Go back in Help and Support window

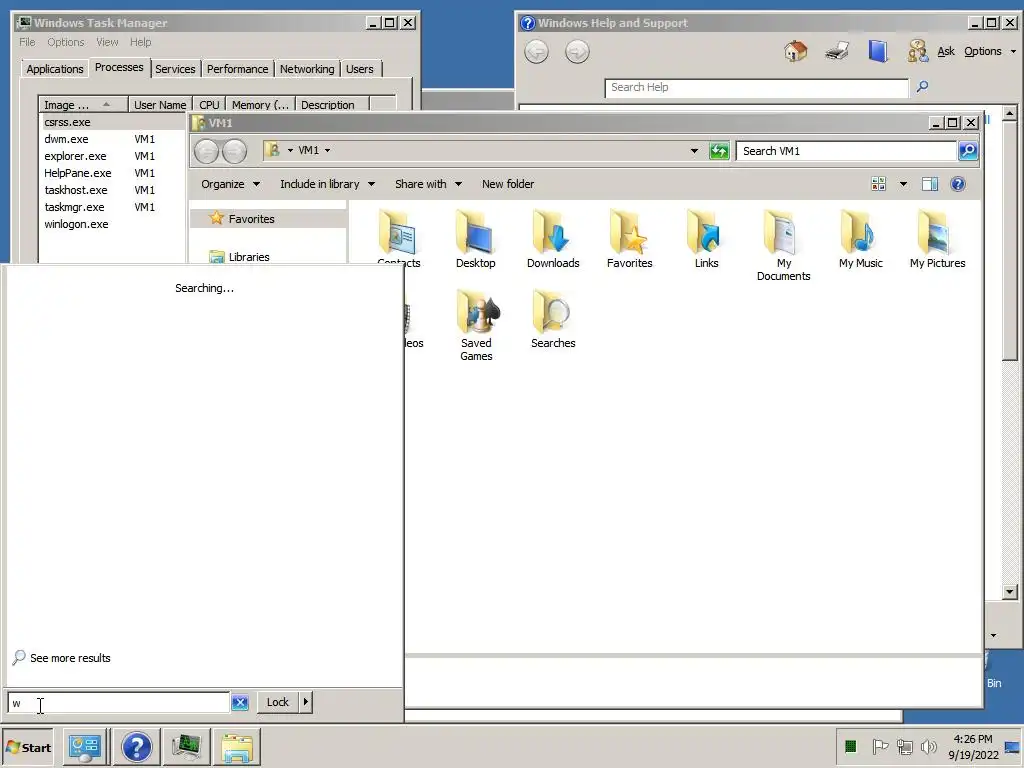coord(536,52)
